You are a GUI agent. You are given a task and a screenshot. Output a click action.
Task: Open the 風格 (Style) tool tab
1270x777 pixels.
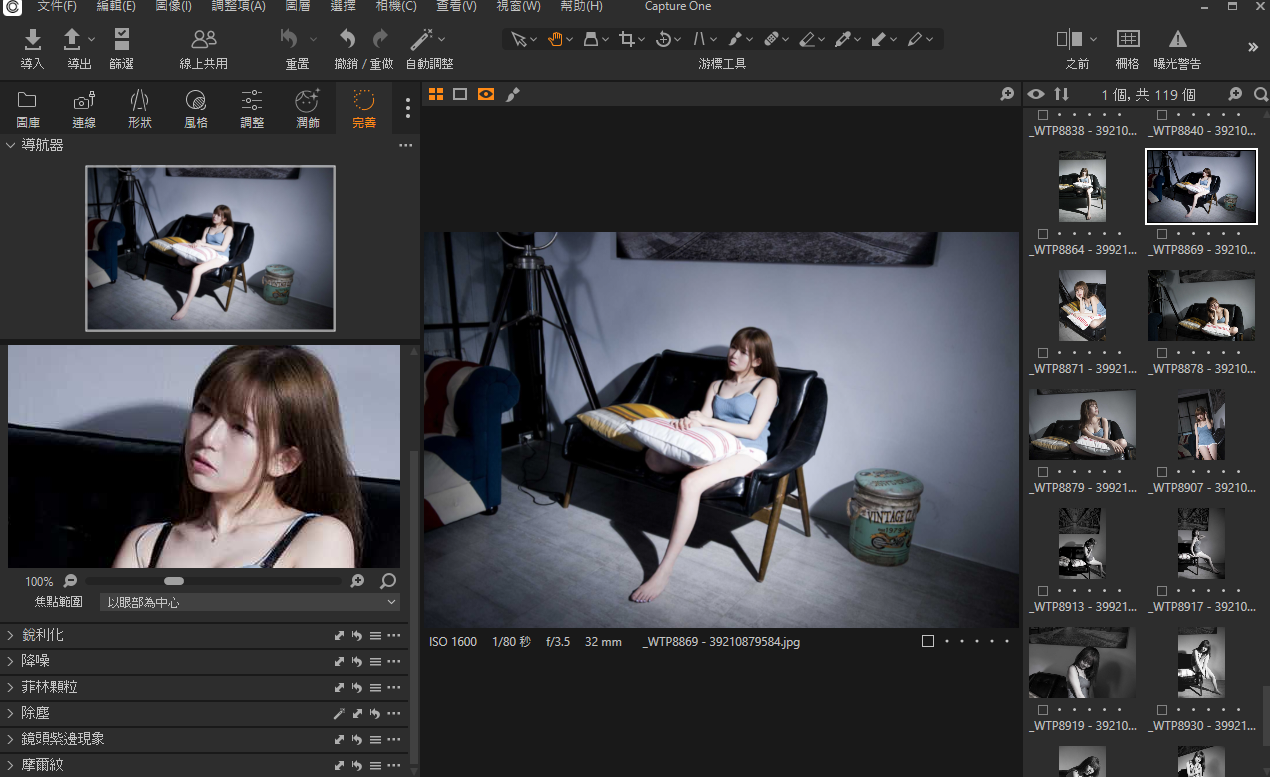196,109
